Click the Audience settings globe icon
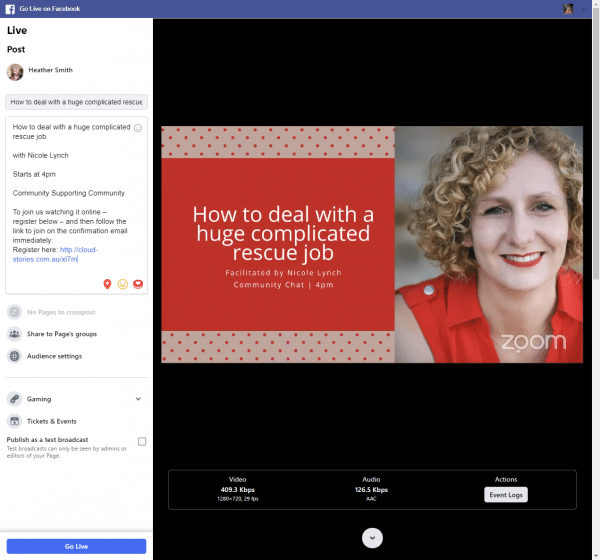 tap(15, 356)
